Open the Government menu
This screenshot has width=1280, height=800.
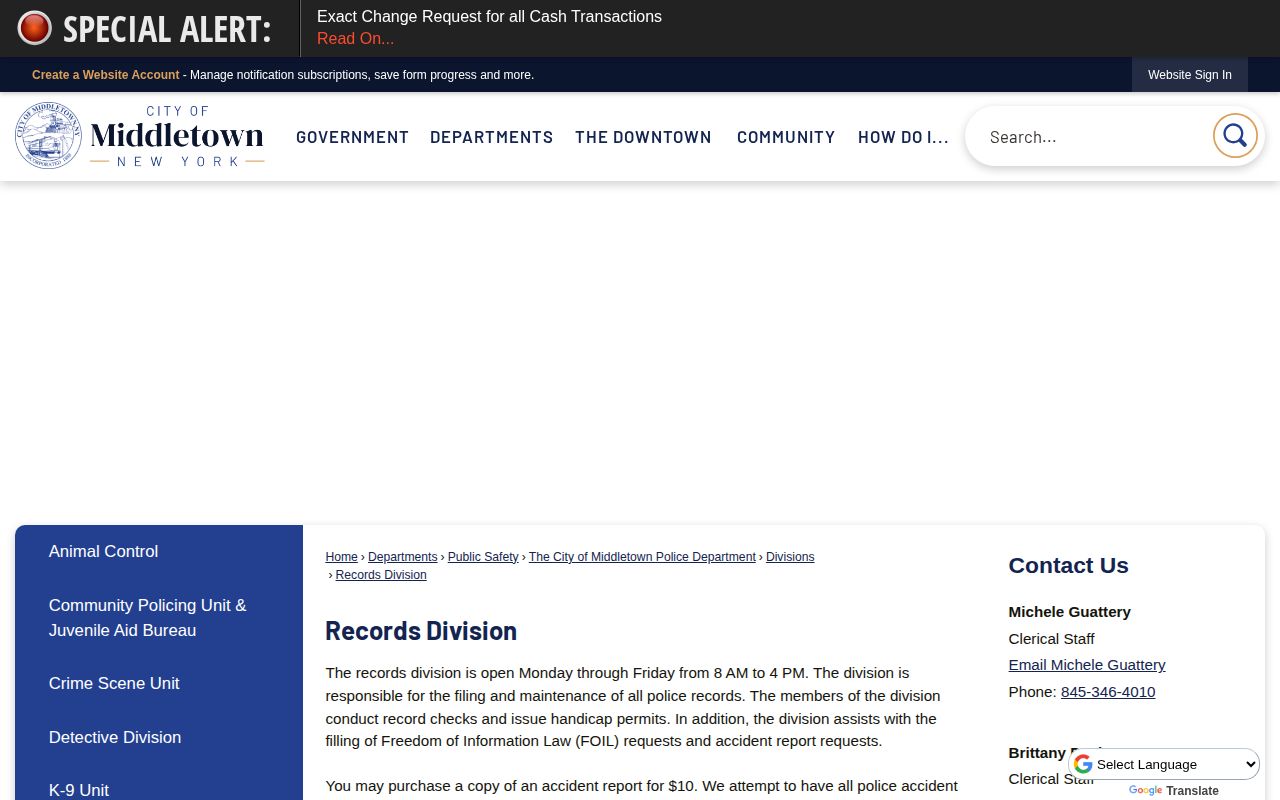tap(352, 137)
